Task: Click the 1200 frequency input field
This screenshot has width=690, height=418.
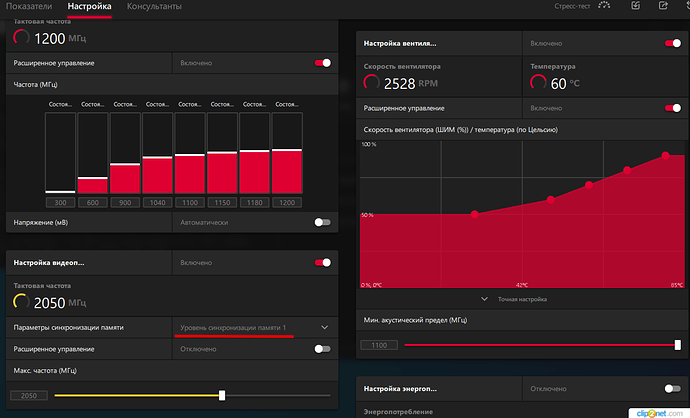Action: point(287,202)
